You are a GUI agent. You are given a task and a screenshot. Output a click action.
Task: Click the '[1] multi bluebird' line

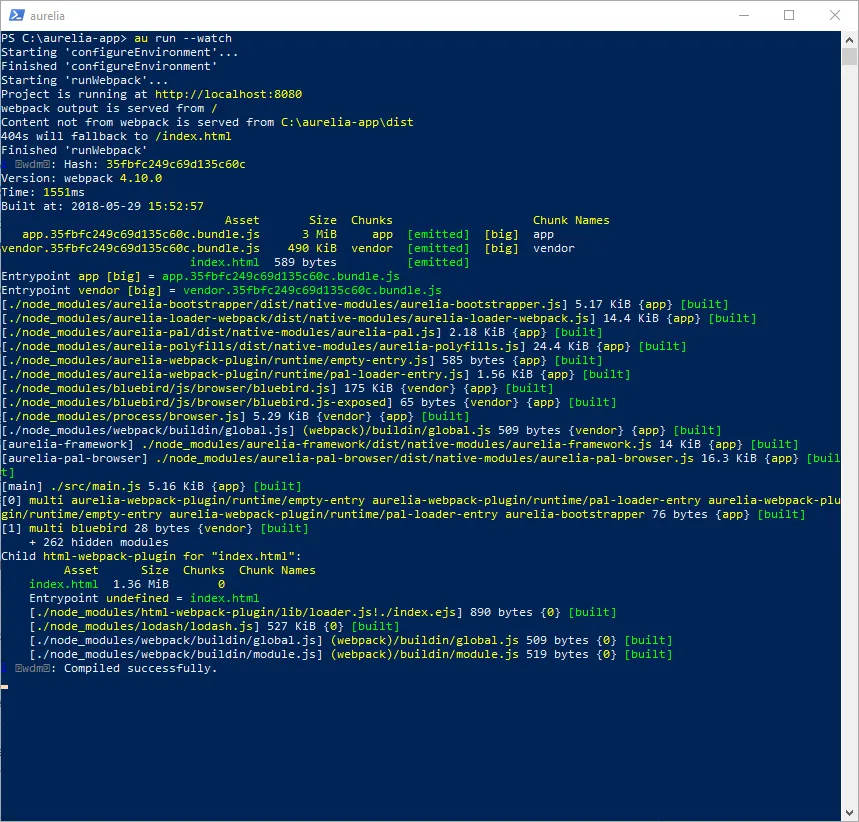point(155,529)
